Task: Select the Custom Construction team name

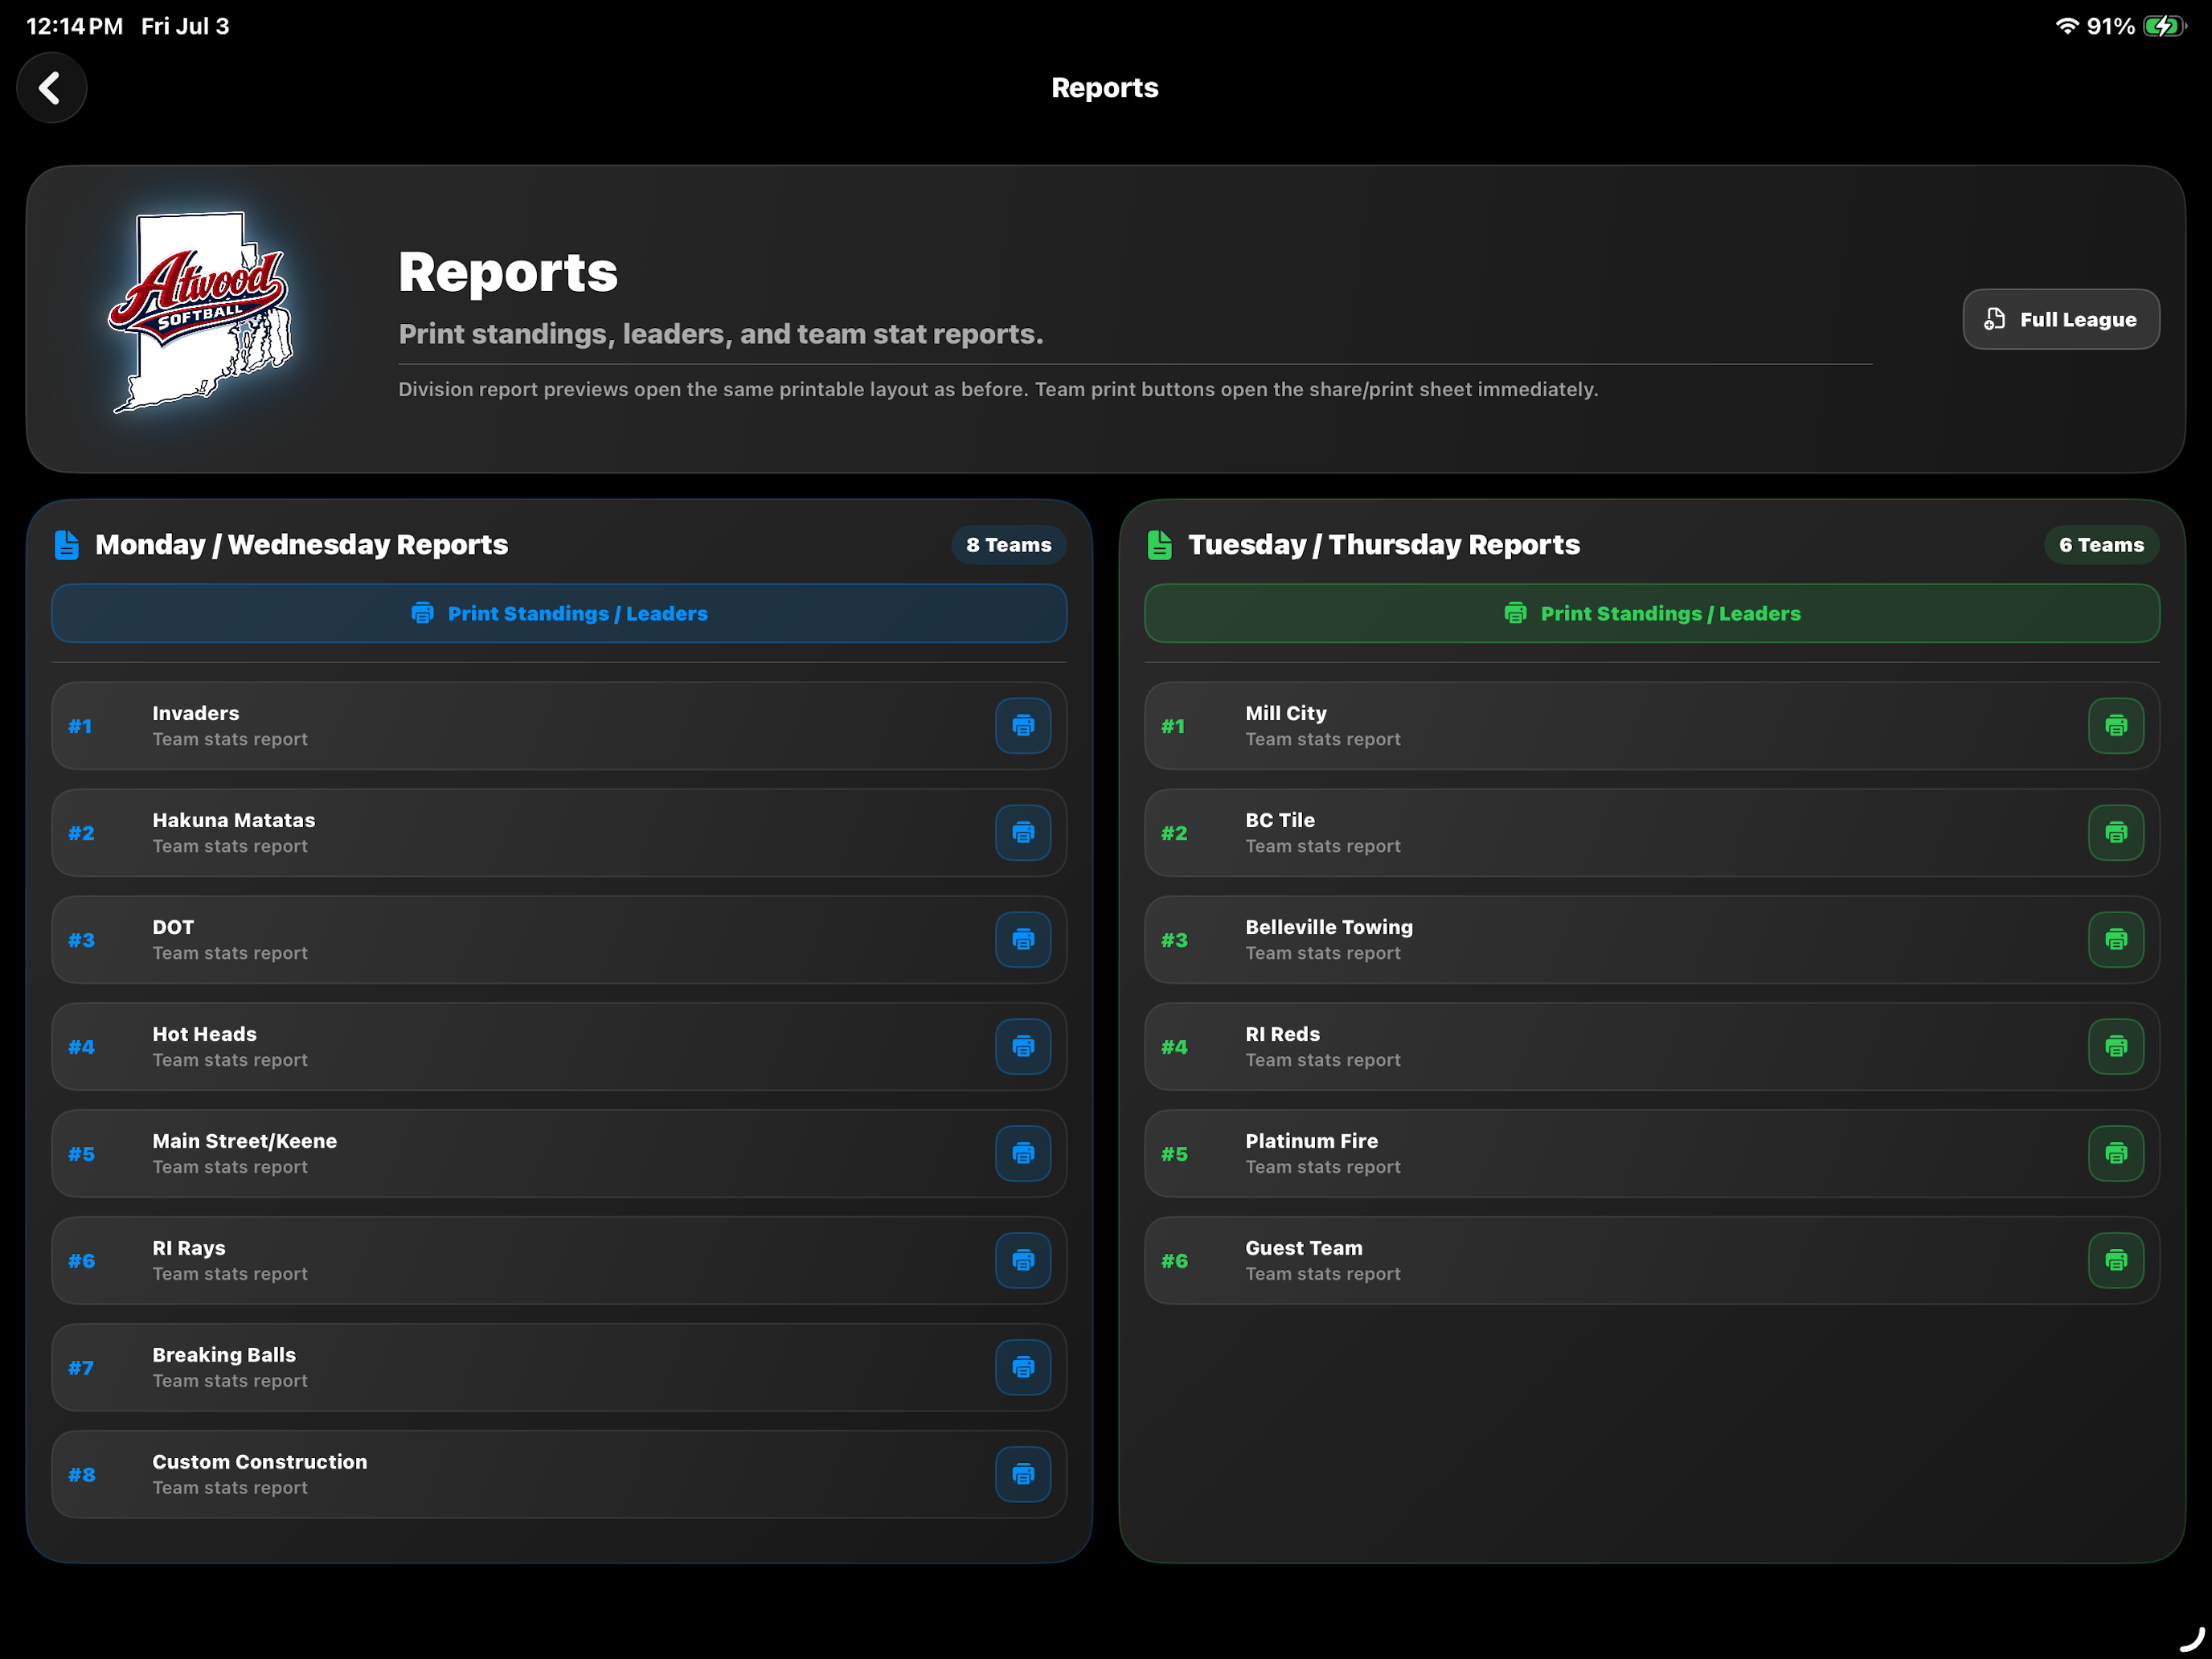Action: coord(260,1463)
